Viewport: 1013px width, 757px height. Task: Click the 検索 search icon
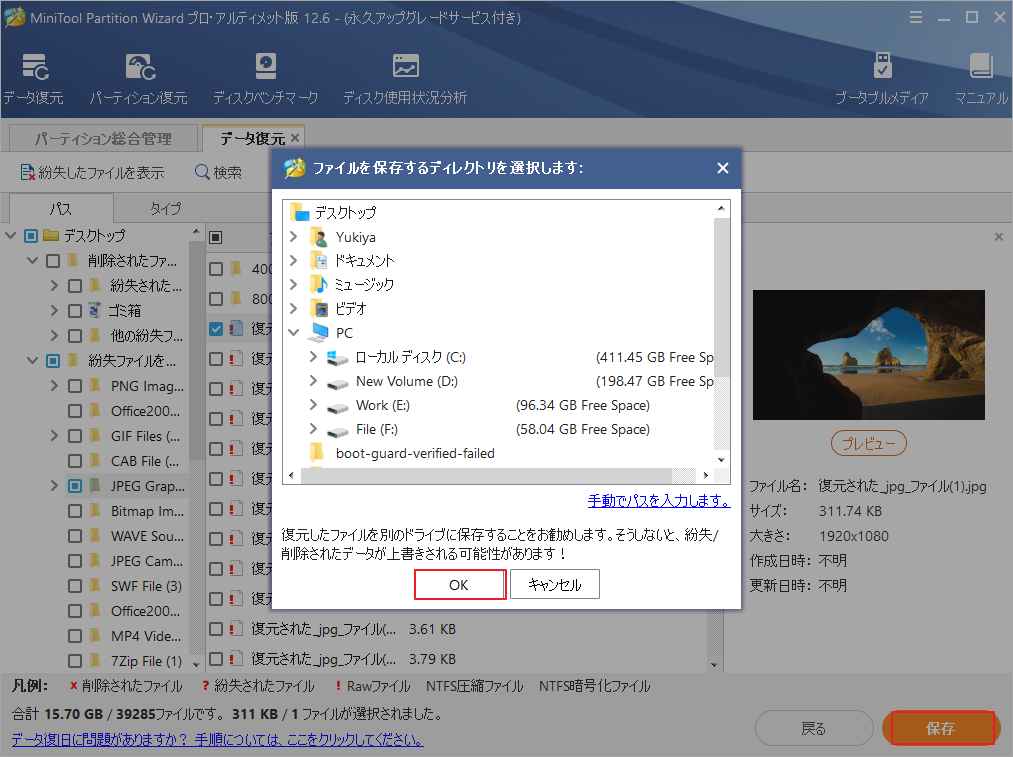point(201,171)
